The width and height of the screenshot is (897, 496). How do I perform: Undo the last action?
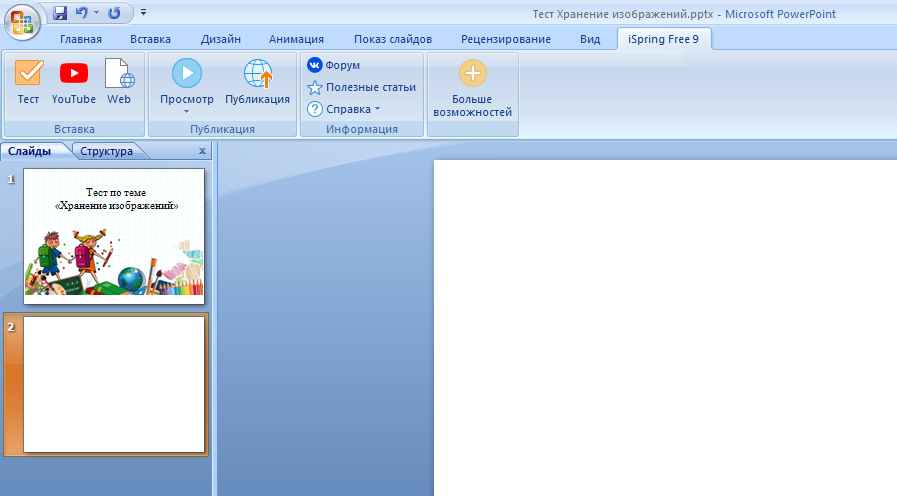click(82, 13)
